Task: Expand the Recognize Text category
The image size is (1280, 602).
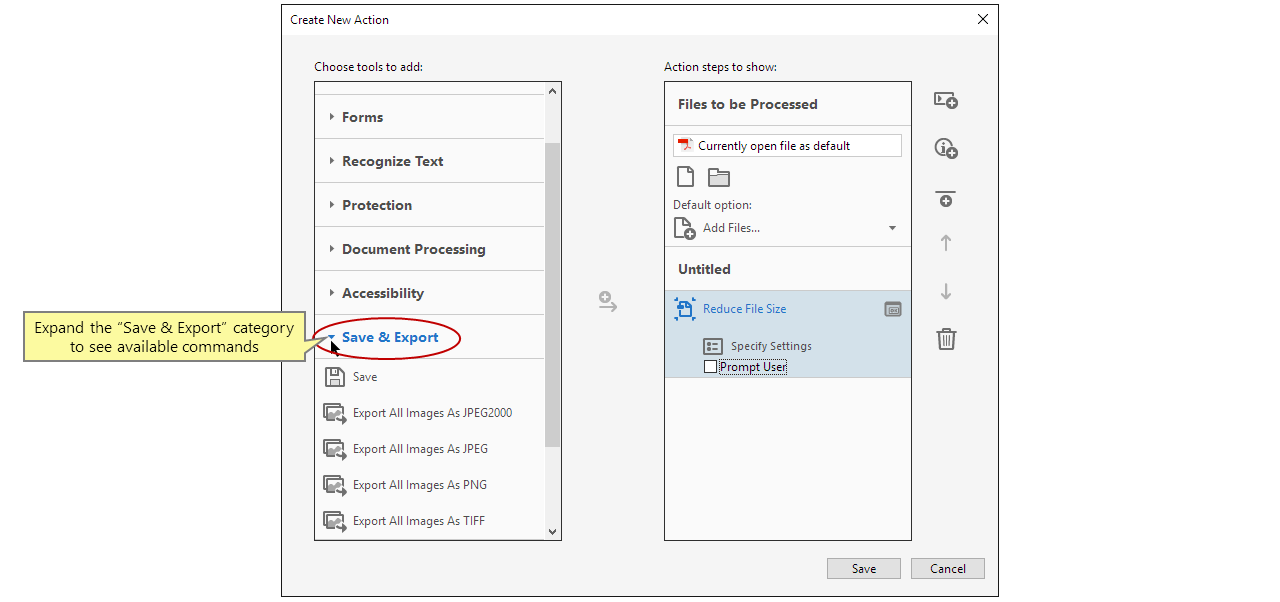Action: tap(392, 161)
